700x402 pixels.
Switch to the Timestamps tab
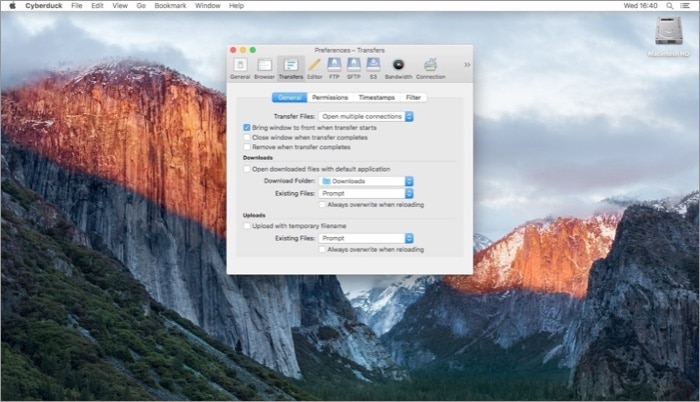click(x=376, y=98)
